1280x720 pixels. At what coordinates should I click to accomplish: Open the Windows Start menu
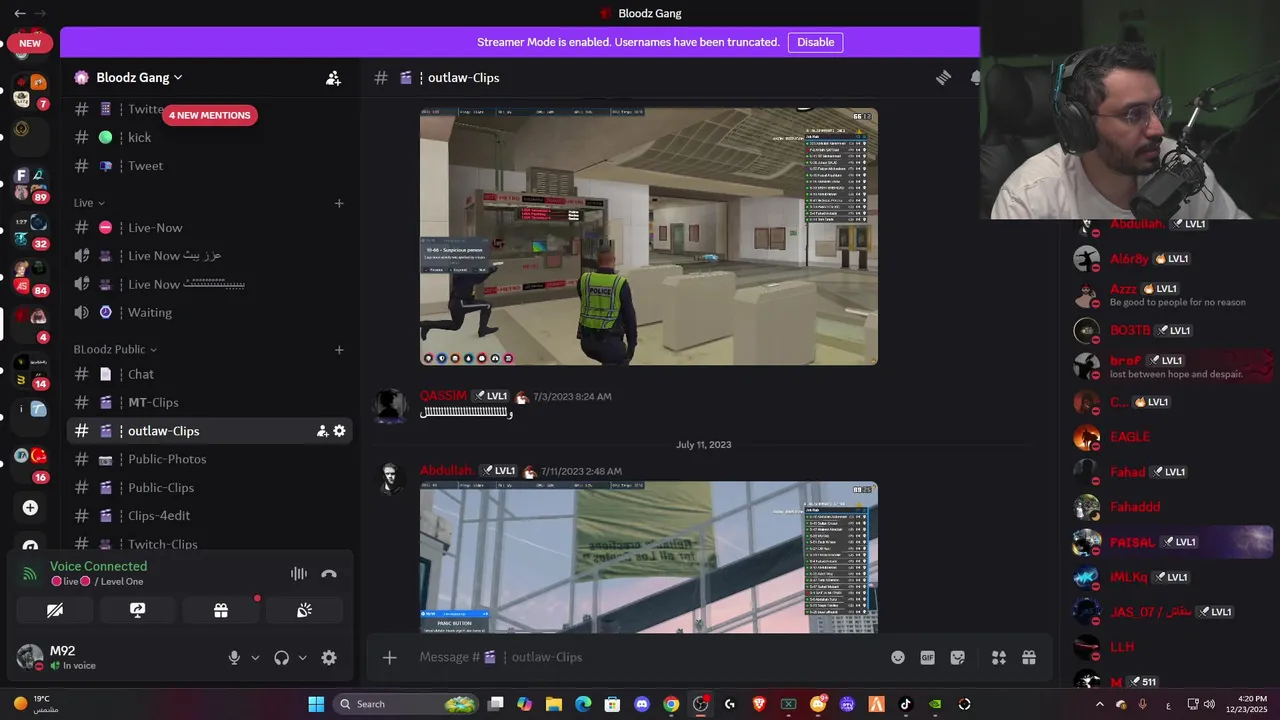(x=316, y=704)
